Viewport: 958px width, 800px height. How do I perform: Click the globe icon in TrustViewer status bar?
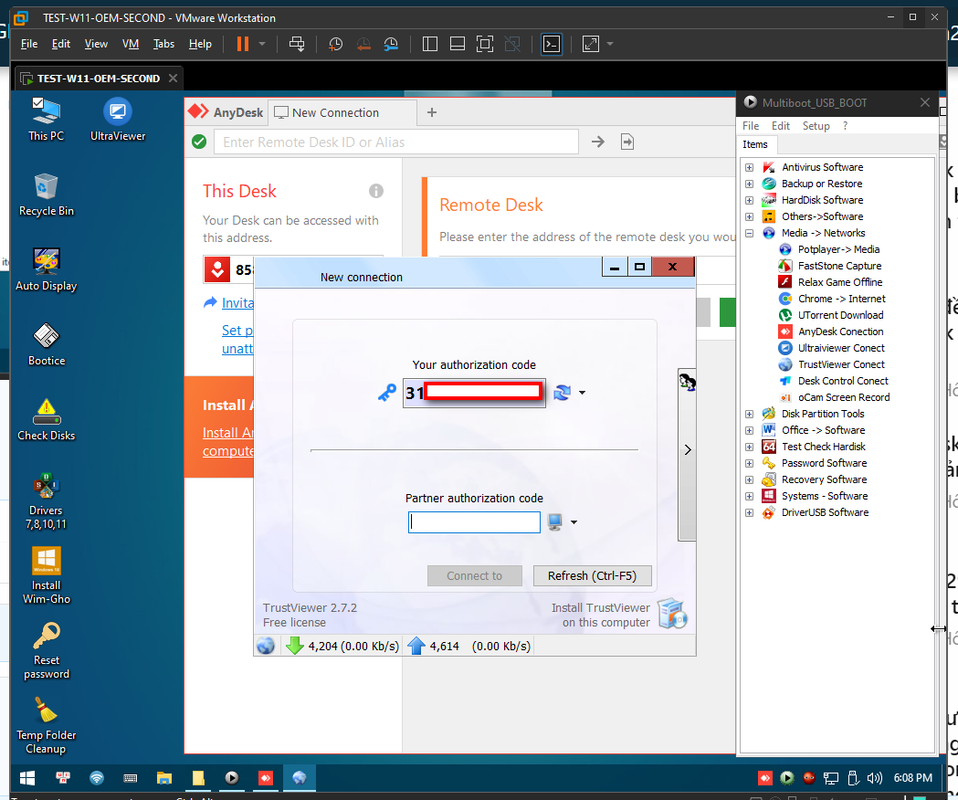coord(266,646)
